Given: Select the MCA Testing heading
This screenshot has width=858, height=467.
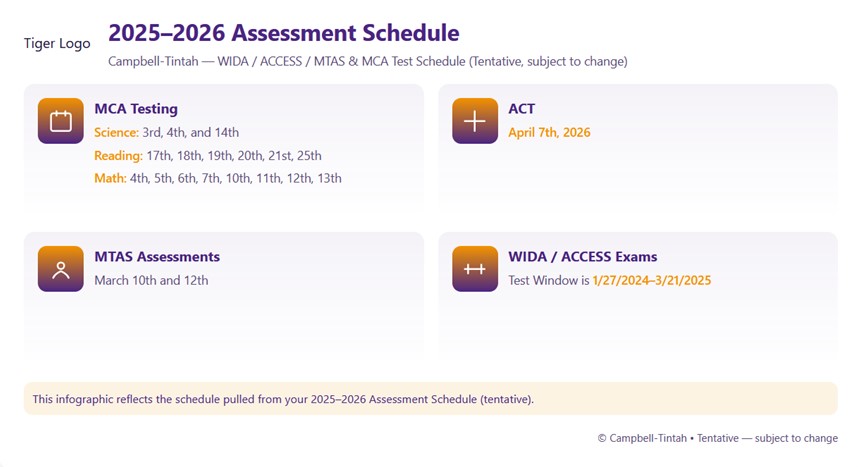Looking at the screenshot, I should (x=136, y=109).
